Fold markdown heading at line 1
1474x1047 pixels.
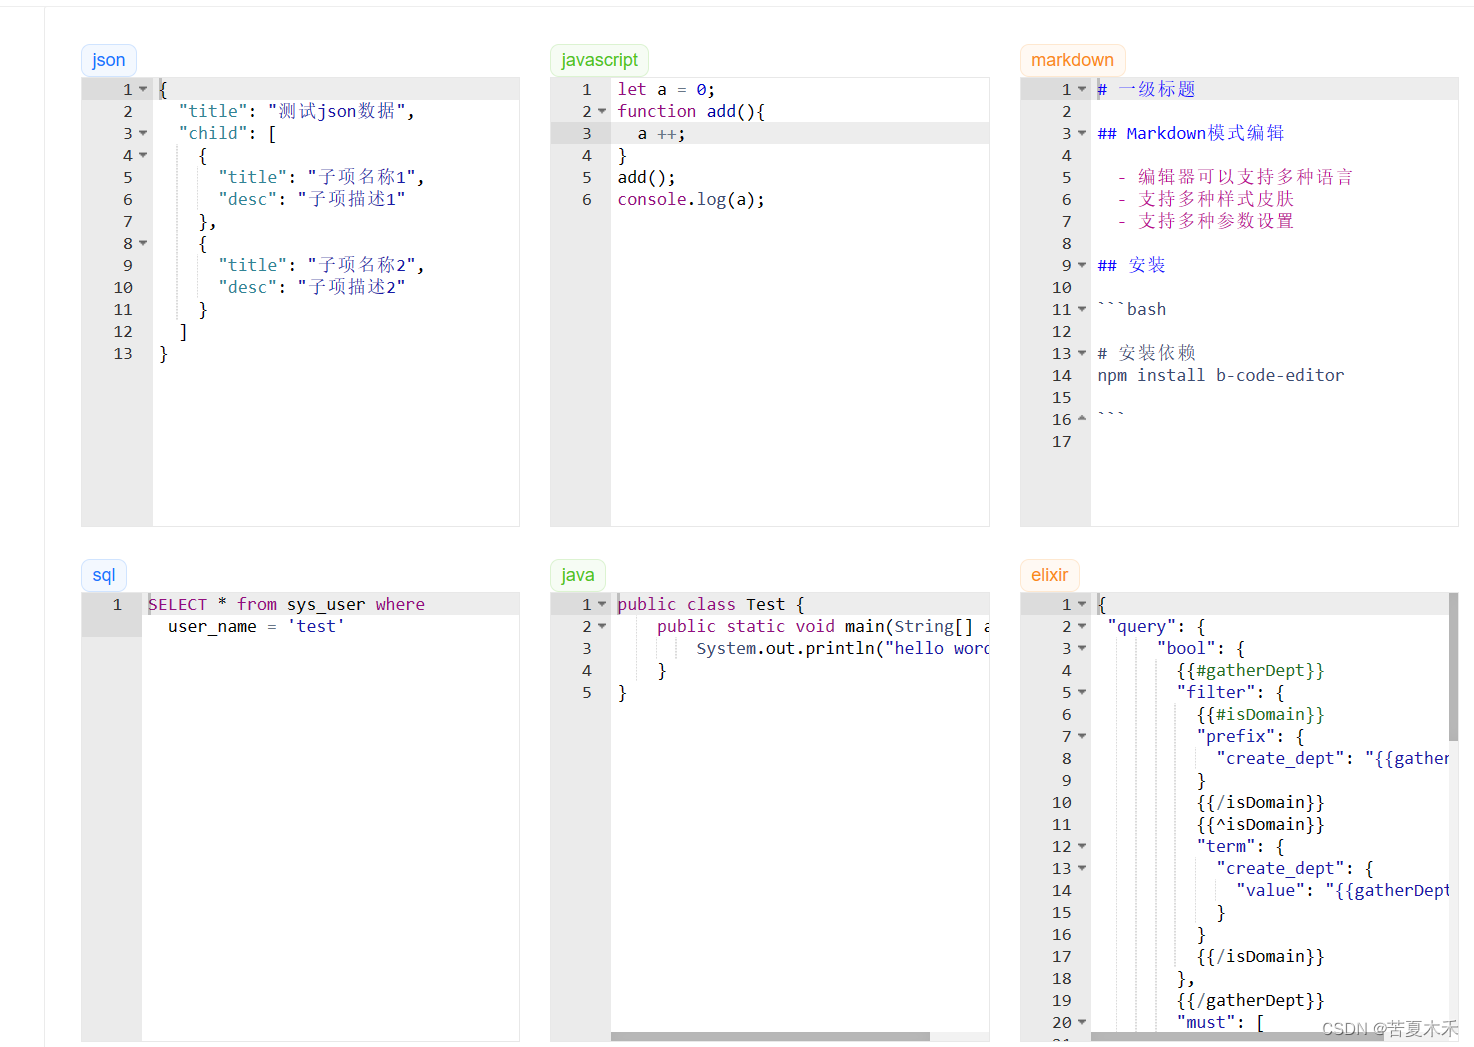pyautogui.click(x=1082, y=89)
